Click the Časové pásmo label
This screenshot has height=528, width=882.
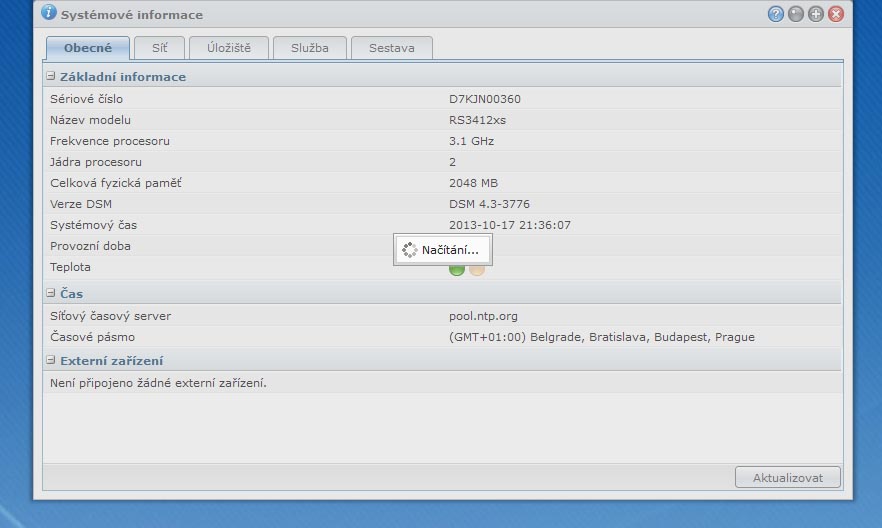pyautogui.click(x=92, y=337)
